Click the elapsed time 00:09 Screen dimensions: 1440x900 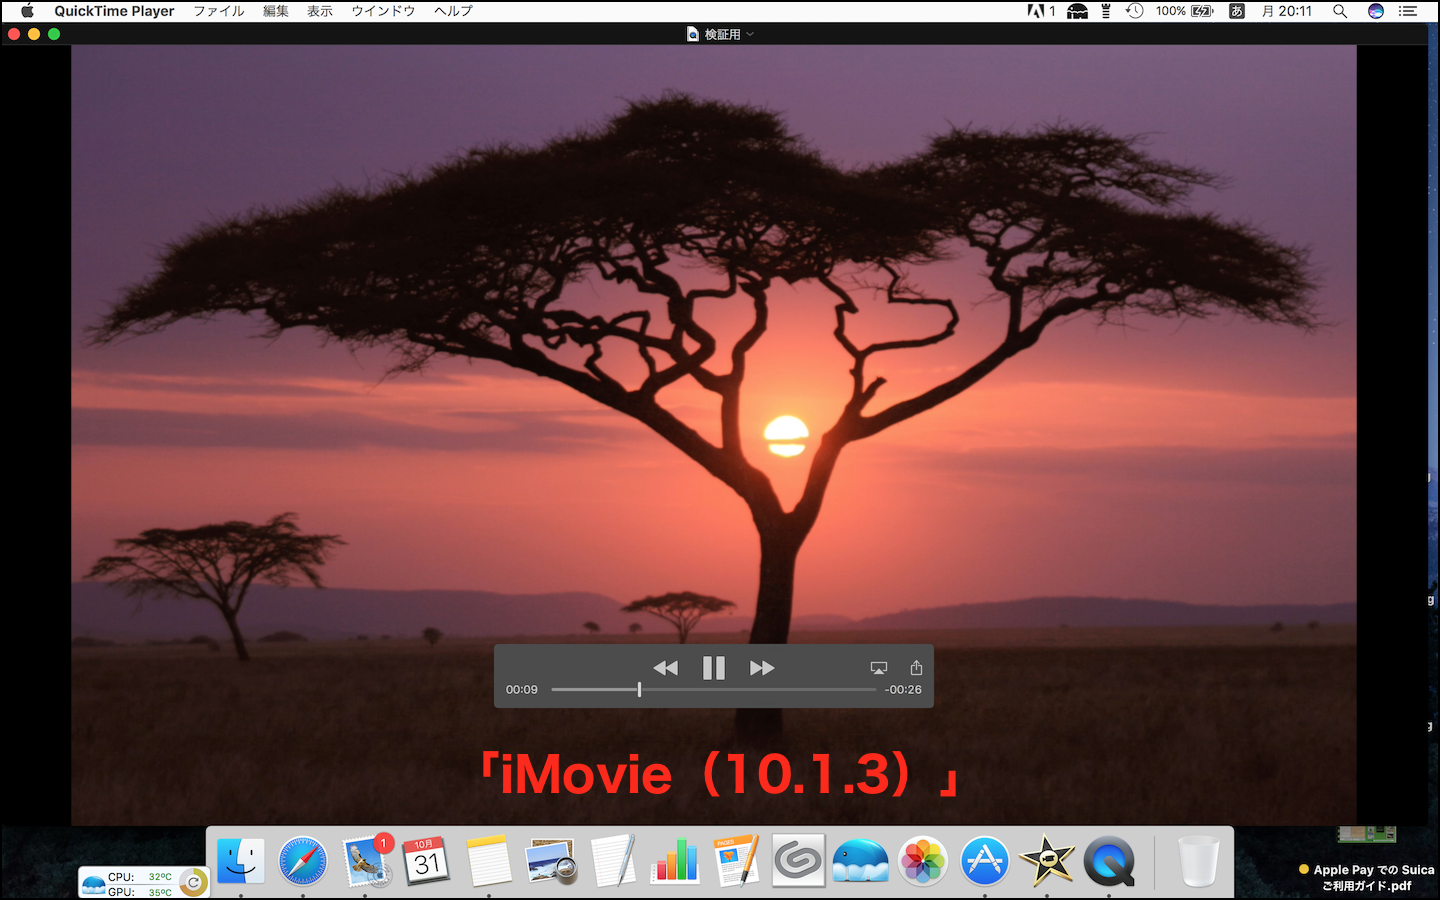tap(522, 690)
